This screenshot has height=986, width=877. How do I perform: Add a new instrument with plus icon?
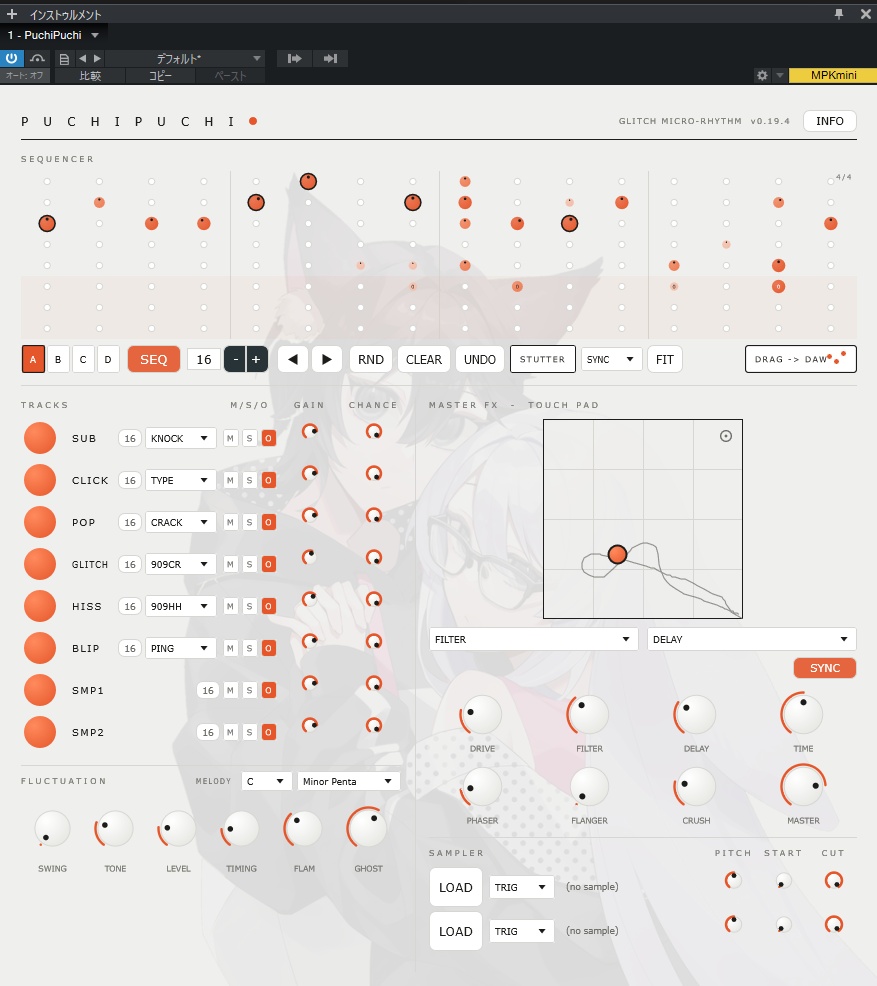pos(12,14)
